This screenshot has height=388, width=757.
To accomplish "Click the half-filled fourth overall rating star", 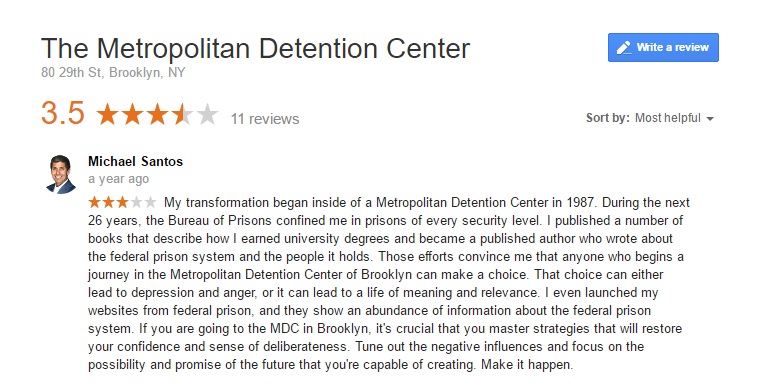I will click(182, 115).
